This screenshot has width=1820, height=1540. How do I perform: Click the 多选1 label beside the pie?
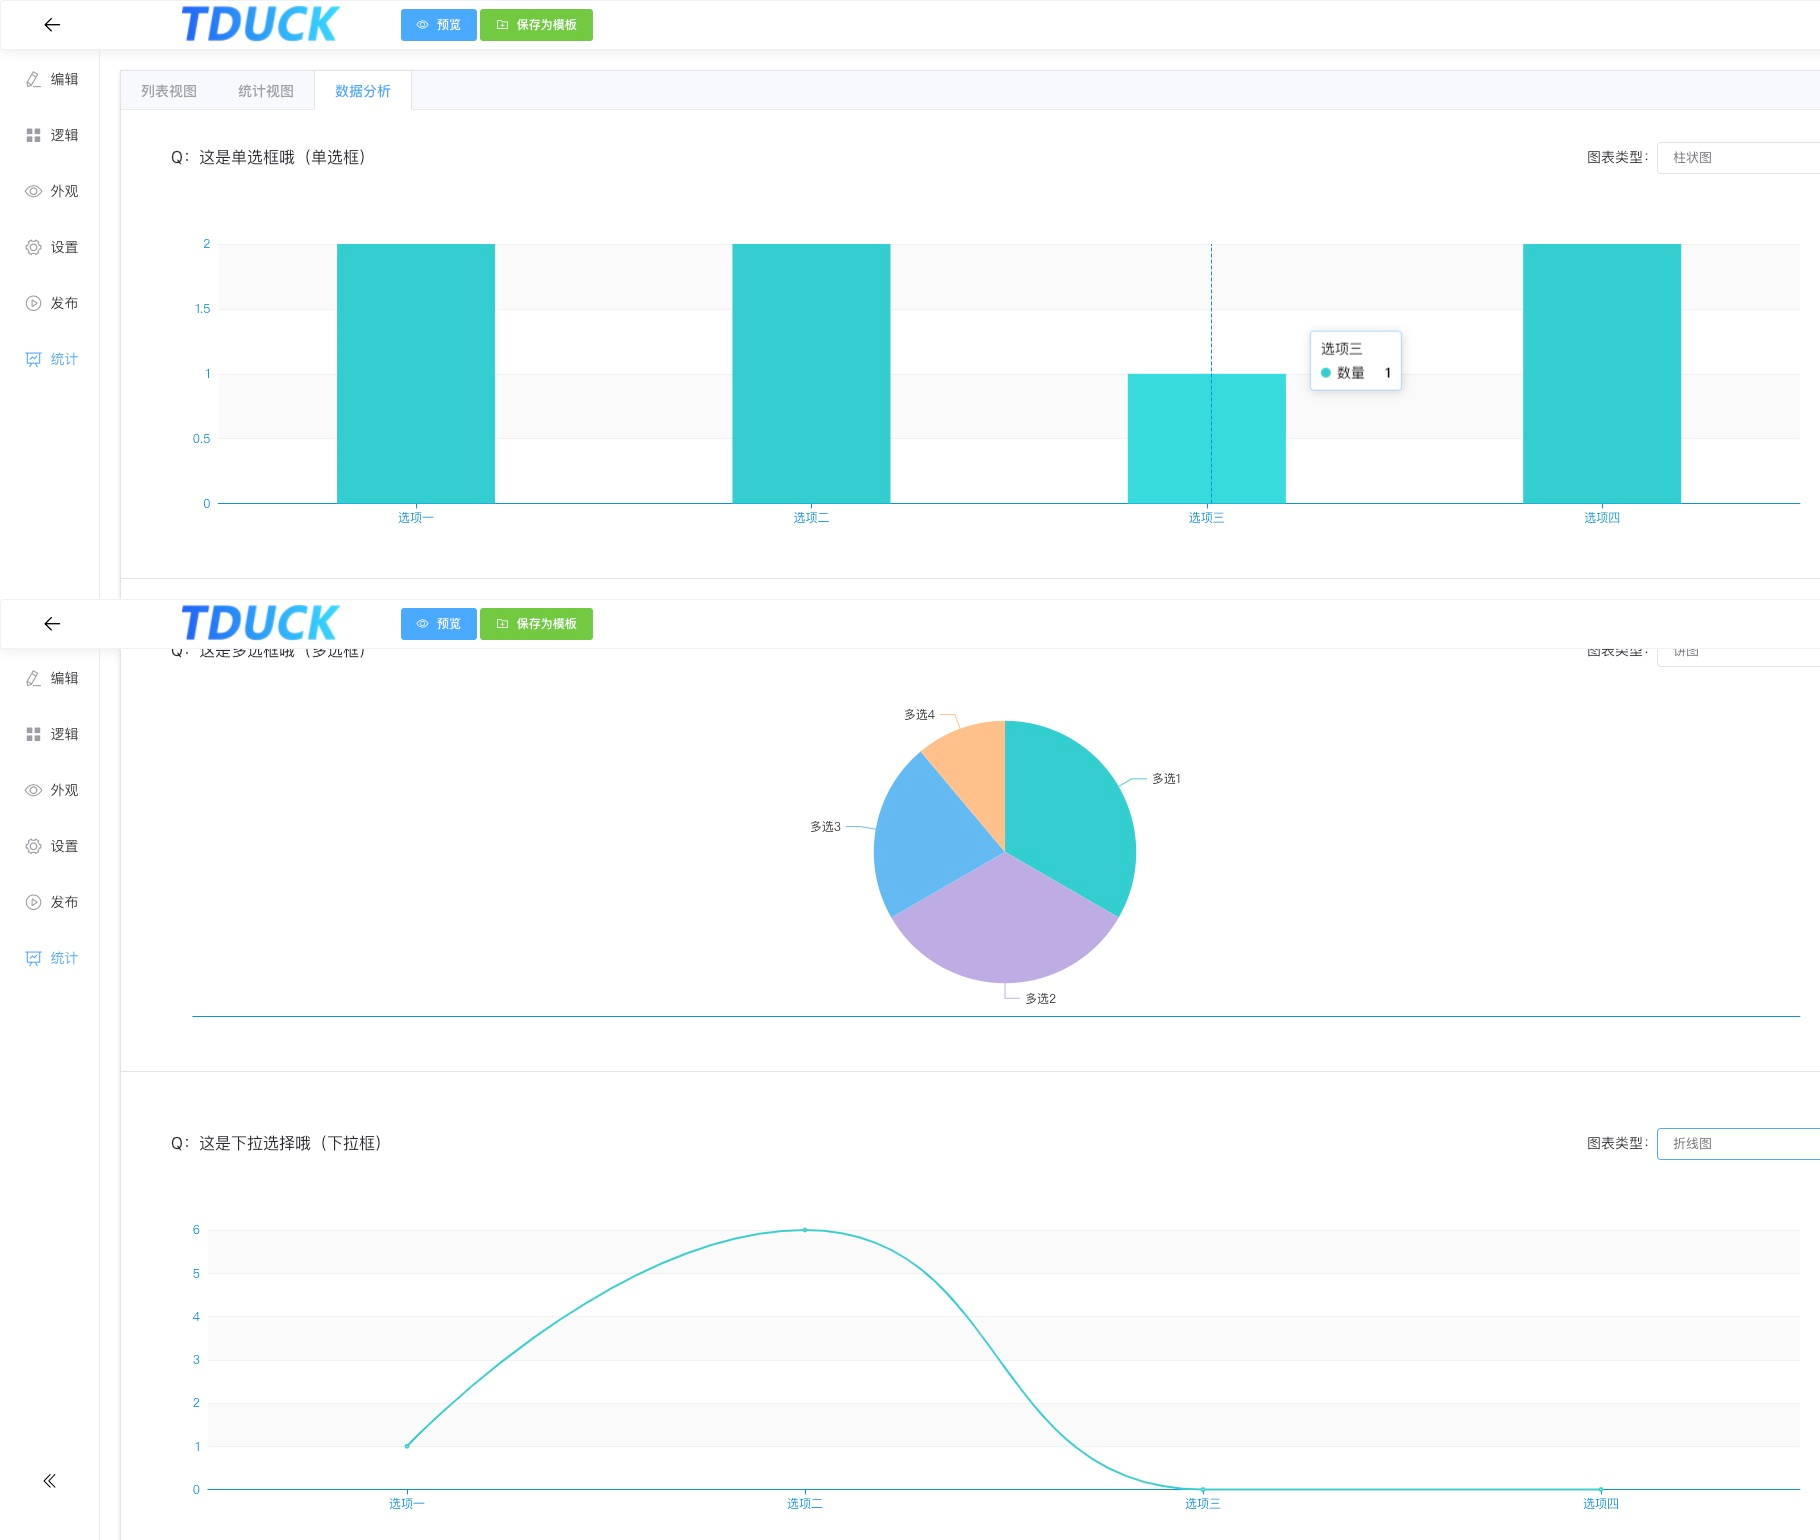[x=1166, y=779]
